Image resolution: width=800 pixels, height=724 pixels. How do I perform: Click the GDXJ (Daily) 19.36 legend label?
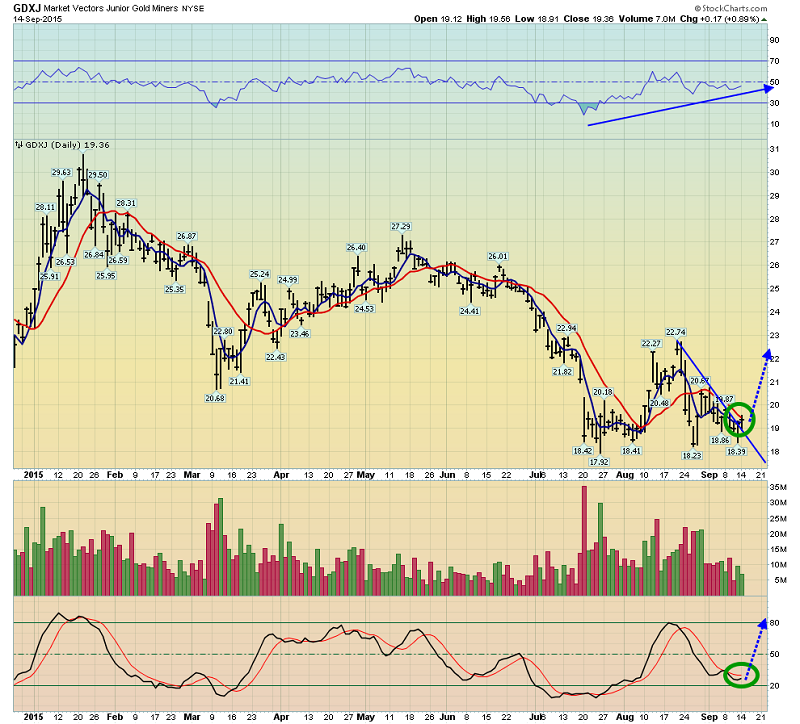tap(67, 145)
